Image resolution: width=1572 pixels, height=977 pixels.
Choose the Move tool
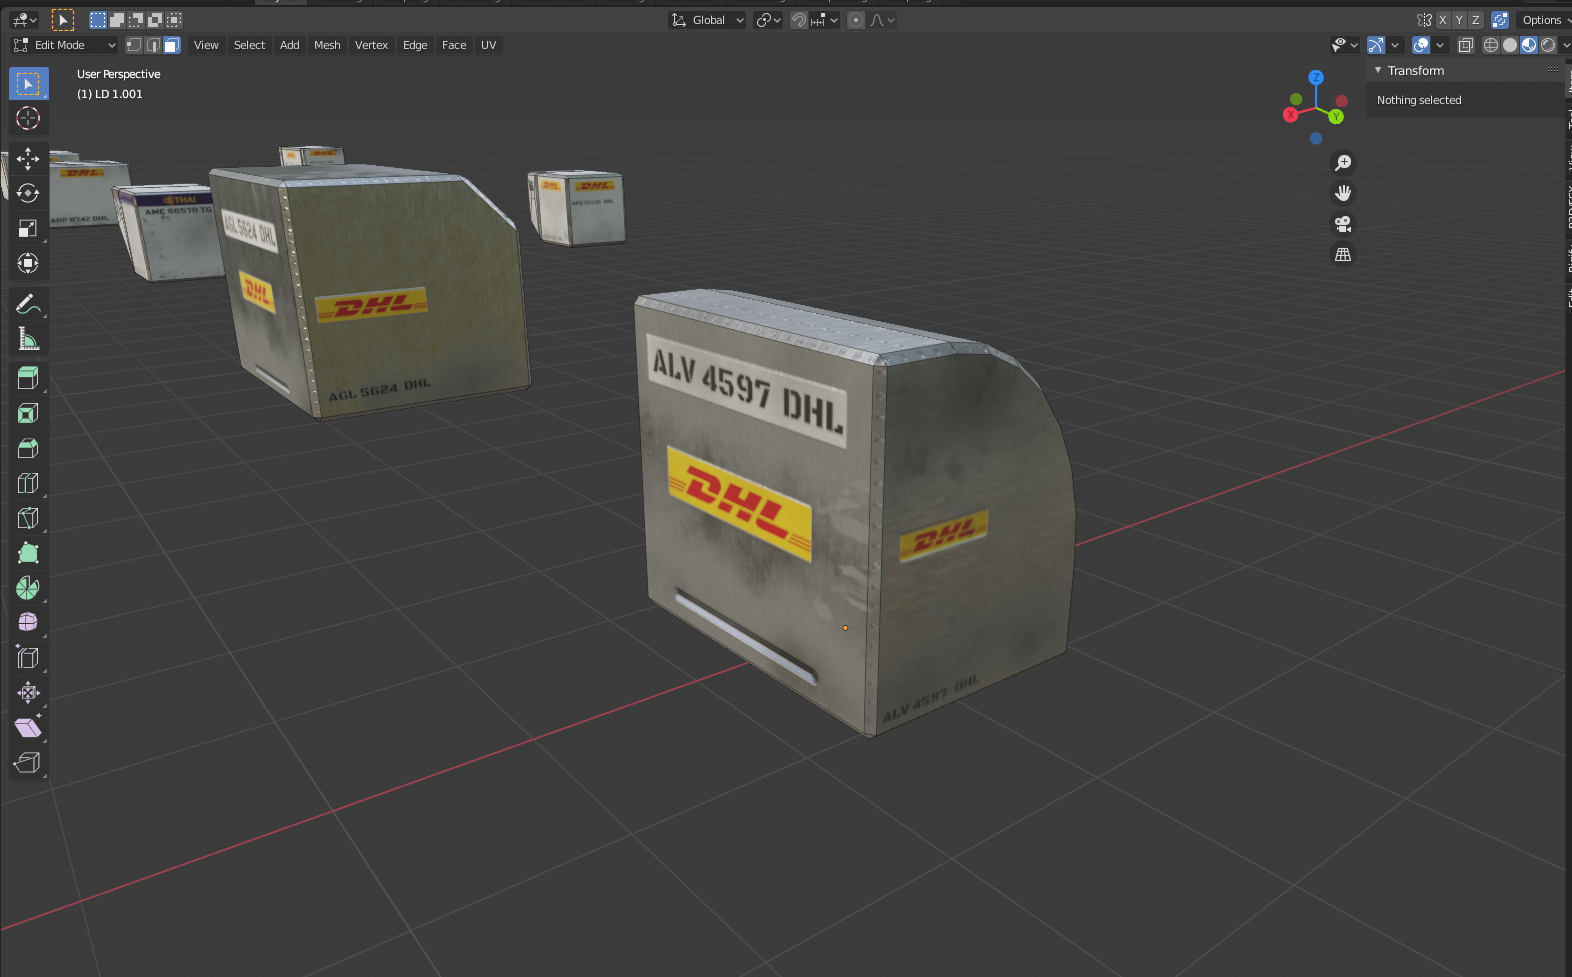[x=28, y=158]
